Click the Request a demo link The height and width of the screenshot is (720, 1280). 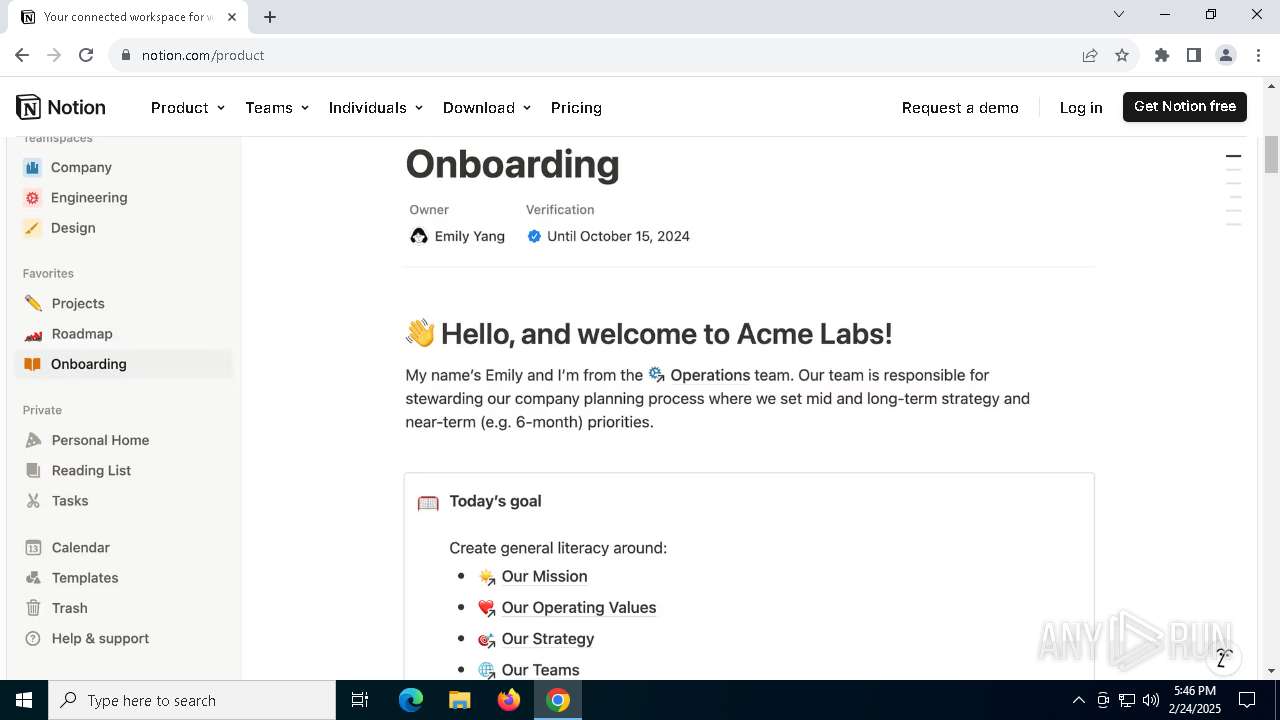pyautogui.click(x=960, y=108)
